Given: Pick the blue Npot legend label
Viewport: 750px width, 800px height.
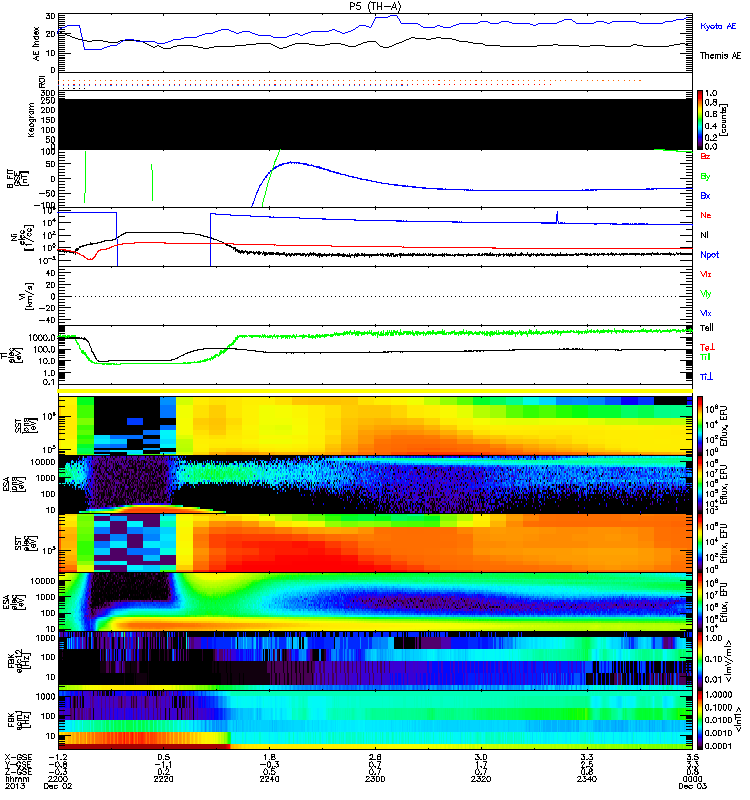Looking at the screenshot, I should click(710, 255).
